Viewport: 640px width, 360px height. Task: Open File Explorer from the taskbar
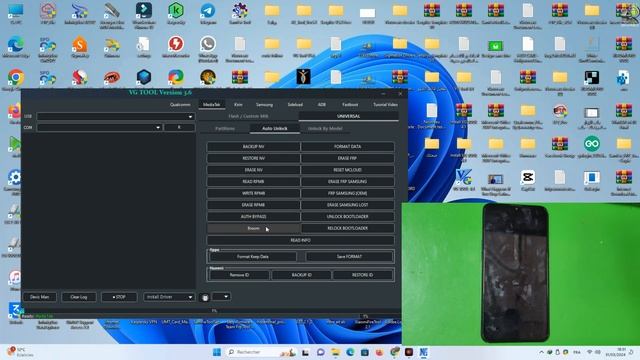coord(336,352)
